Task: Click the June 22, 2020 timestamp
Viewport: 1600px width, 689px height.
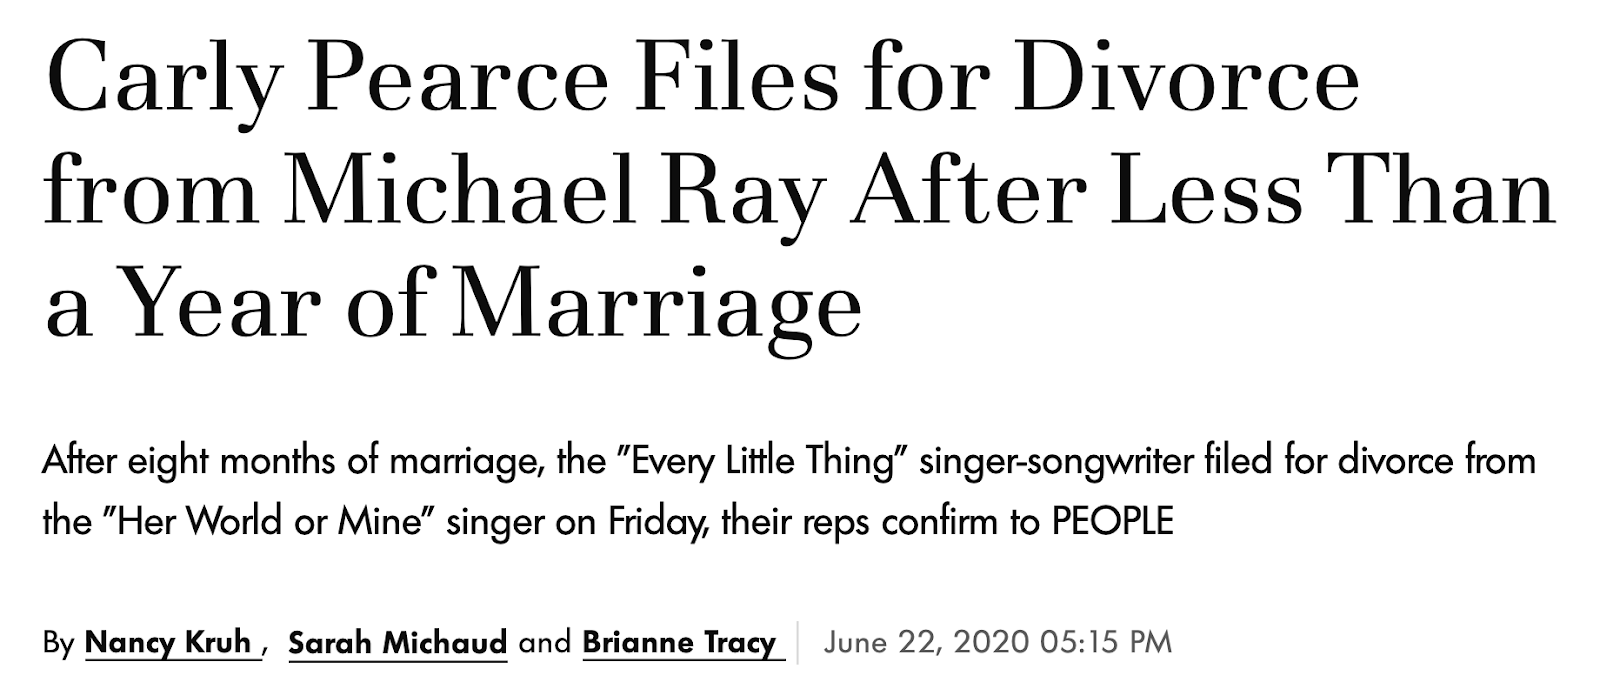Action: [997, 641]
